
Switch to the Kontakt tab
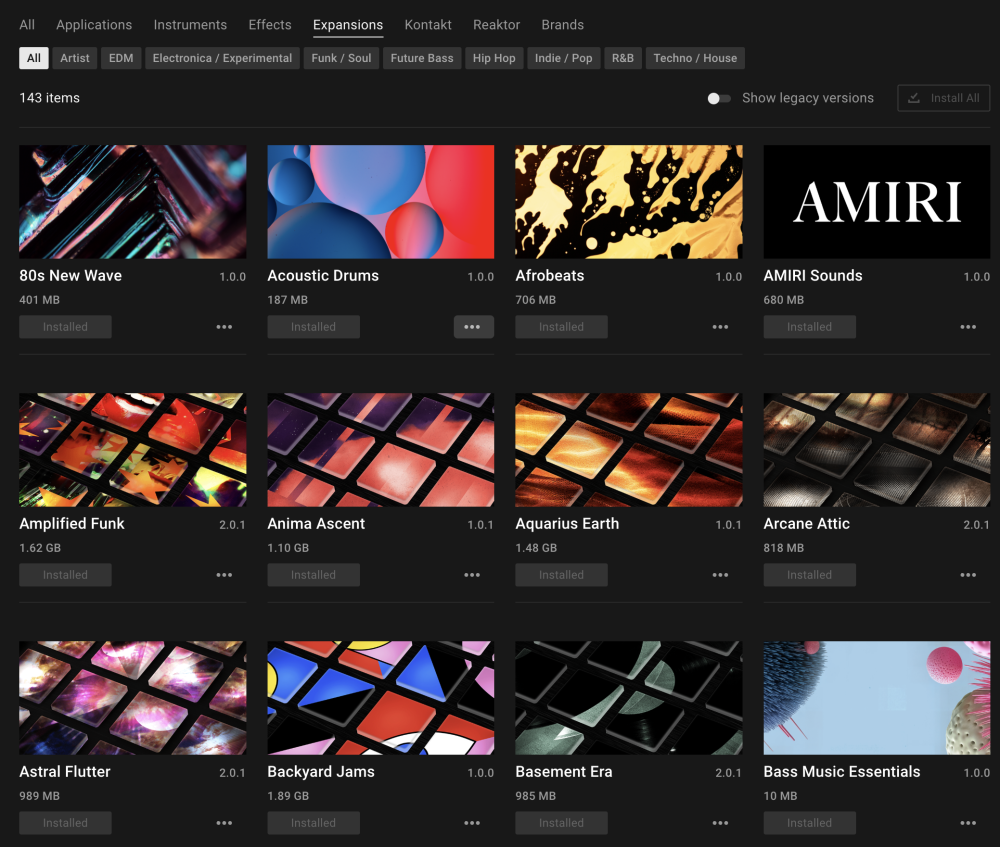pos(428,25)
